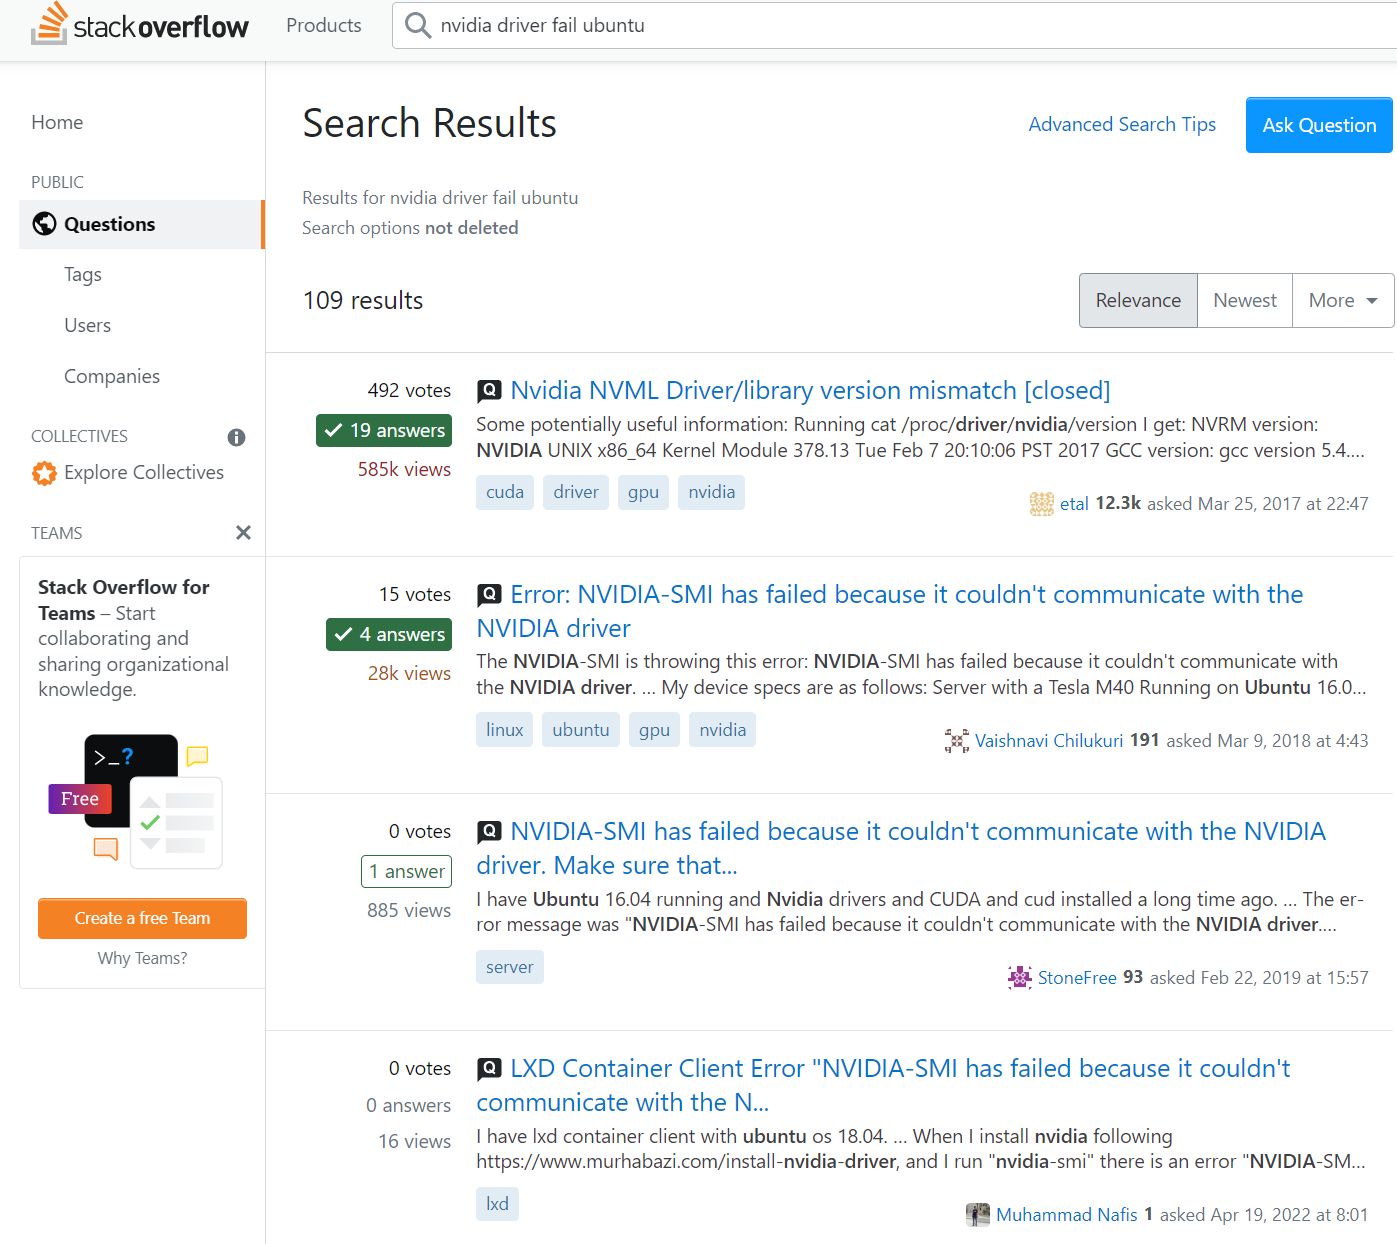
Task: Click the globe icon beside Questions
Action: tap(44, 224)
